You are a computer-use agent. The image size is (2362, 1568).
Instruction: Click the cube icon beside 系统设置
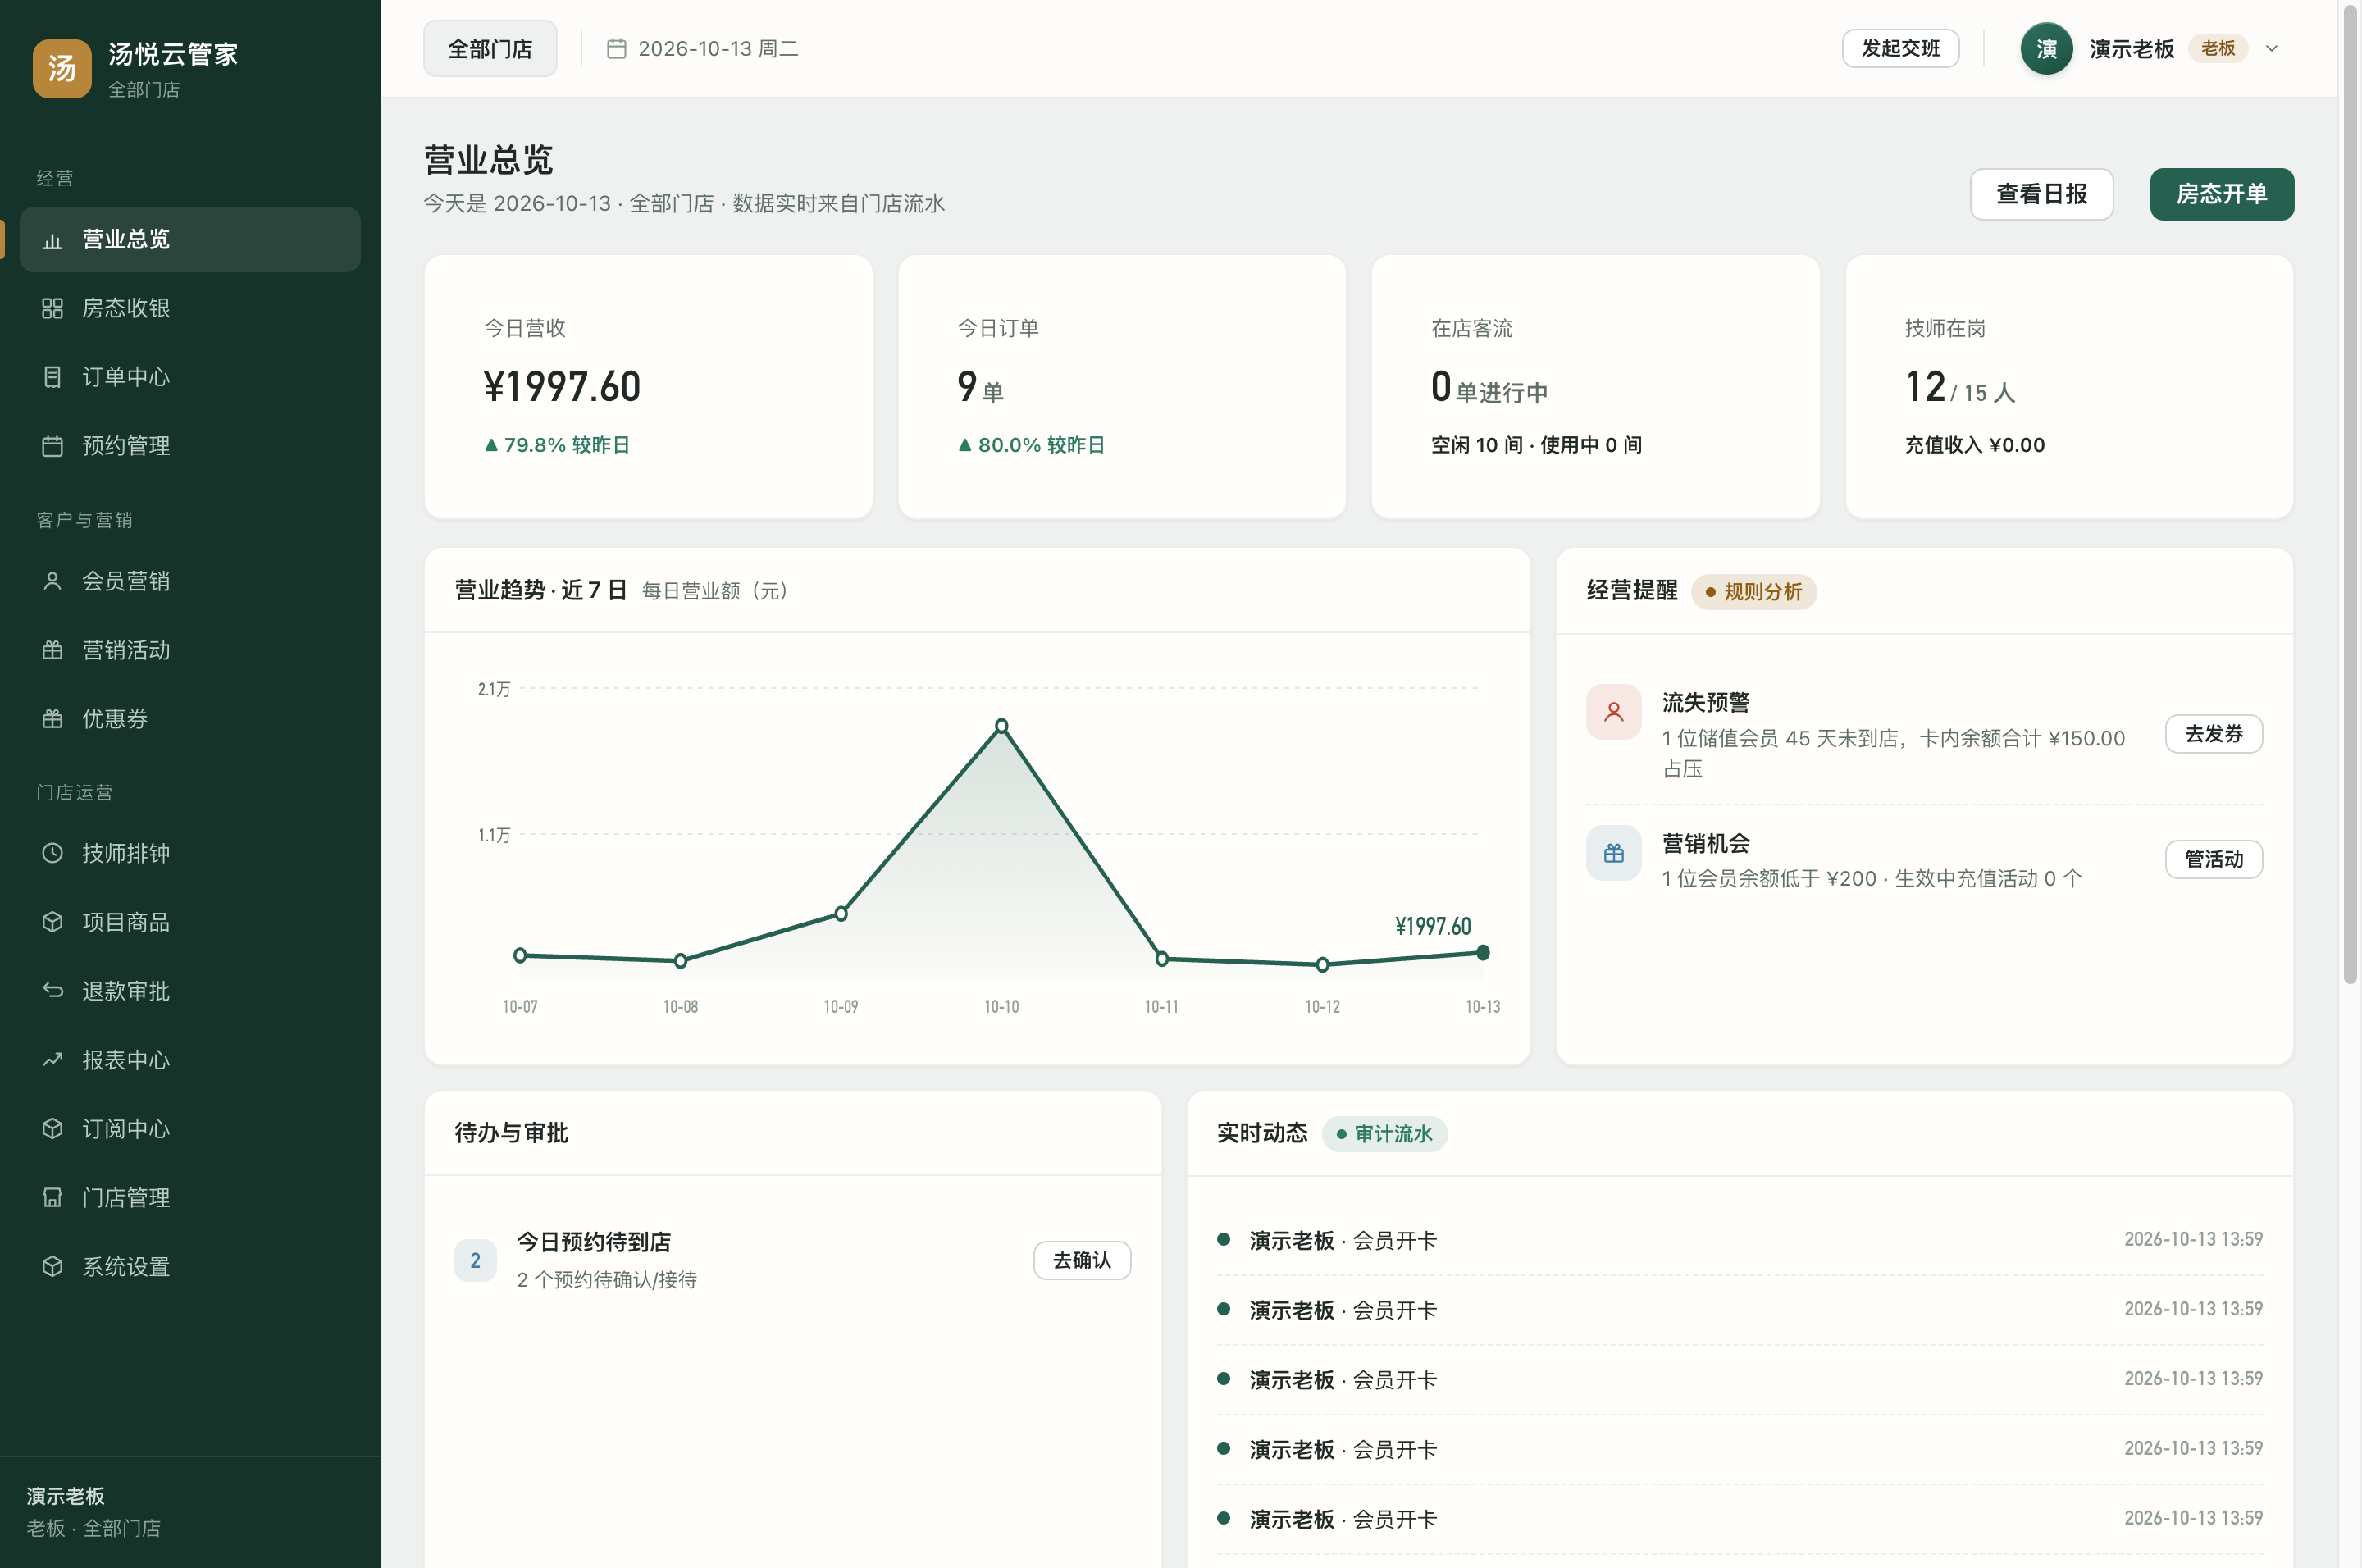click(52, 1267)
